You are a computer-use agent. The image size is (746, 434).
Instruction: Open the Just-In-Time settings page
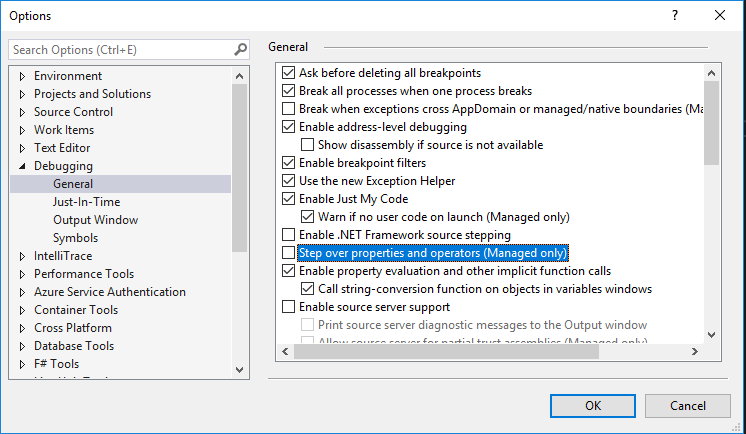coord(87,202)
